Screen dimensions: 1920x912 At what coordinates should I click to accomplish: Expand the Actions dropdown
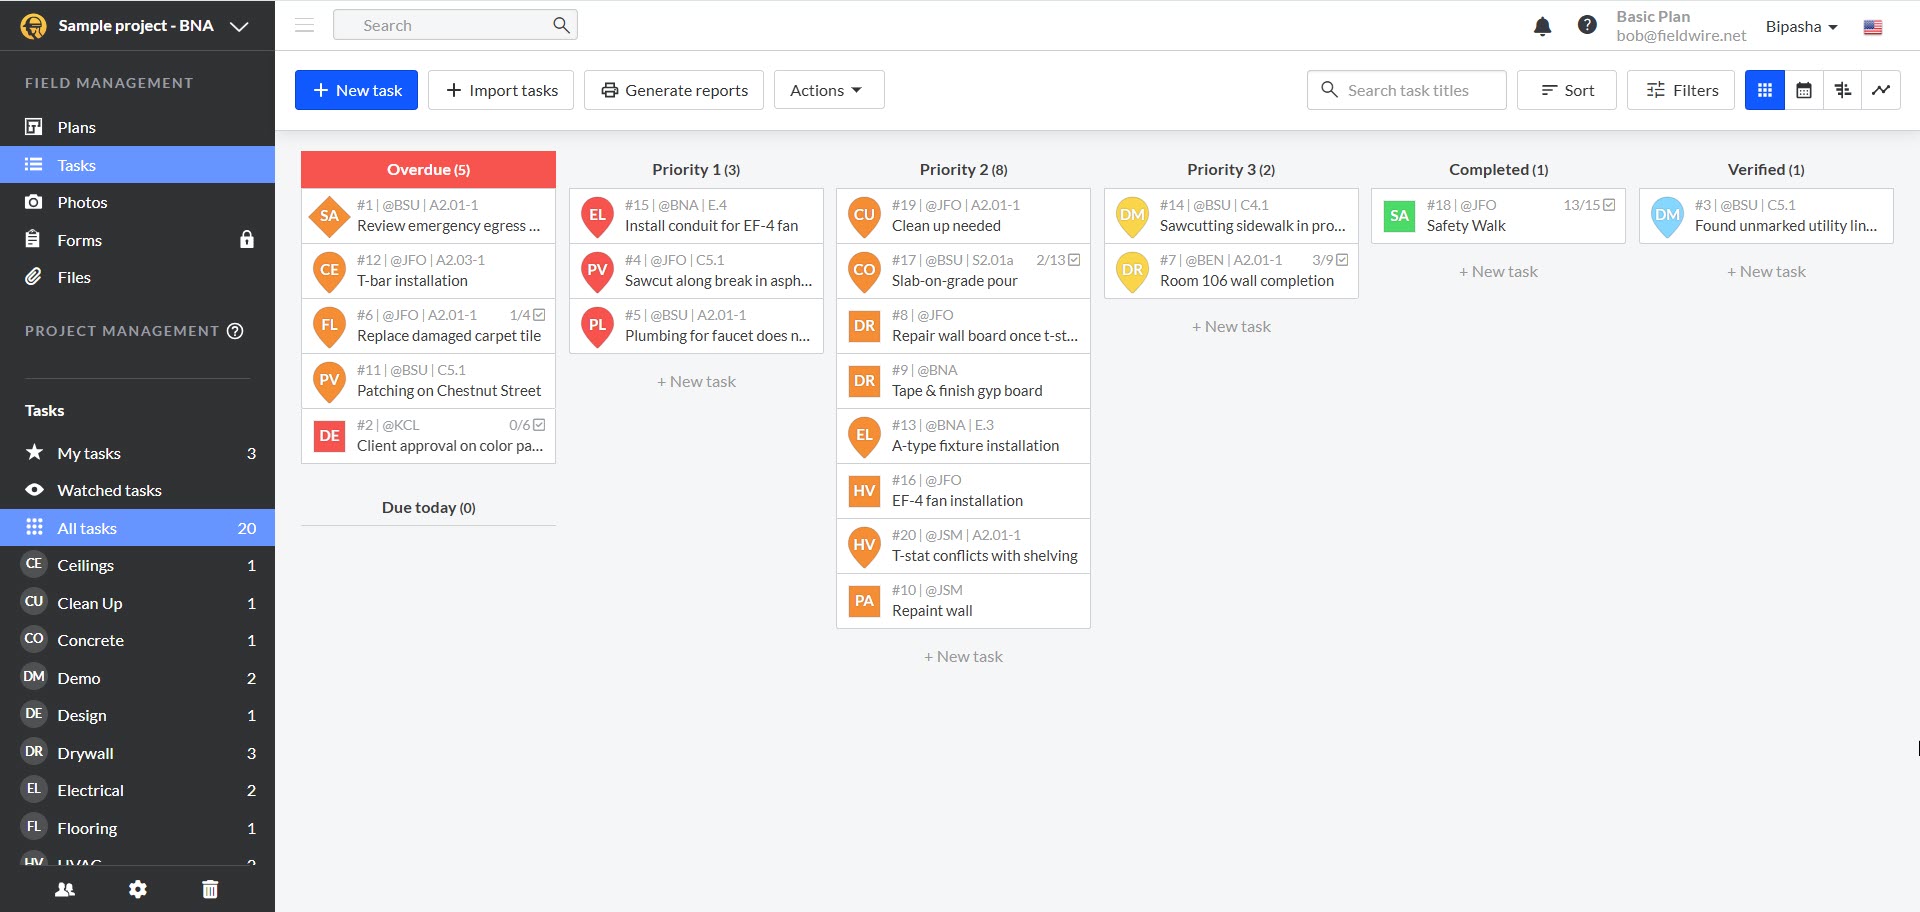point(828,90)
